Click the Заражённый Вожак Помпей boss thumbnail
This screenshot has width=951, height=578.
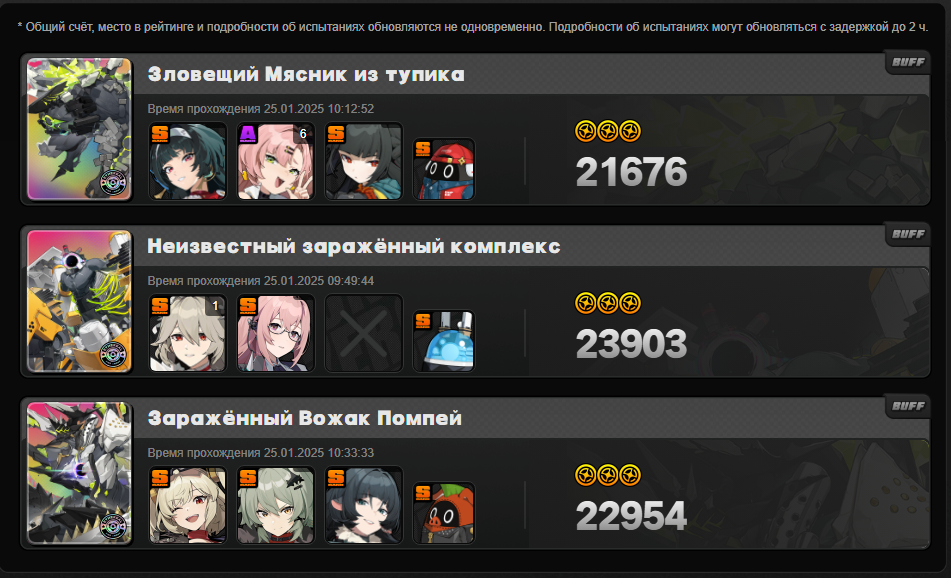pos(79,473)
